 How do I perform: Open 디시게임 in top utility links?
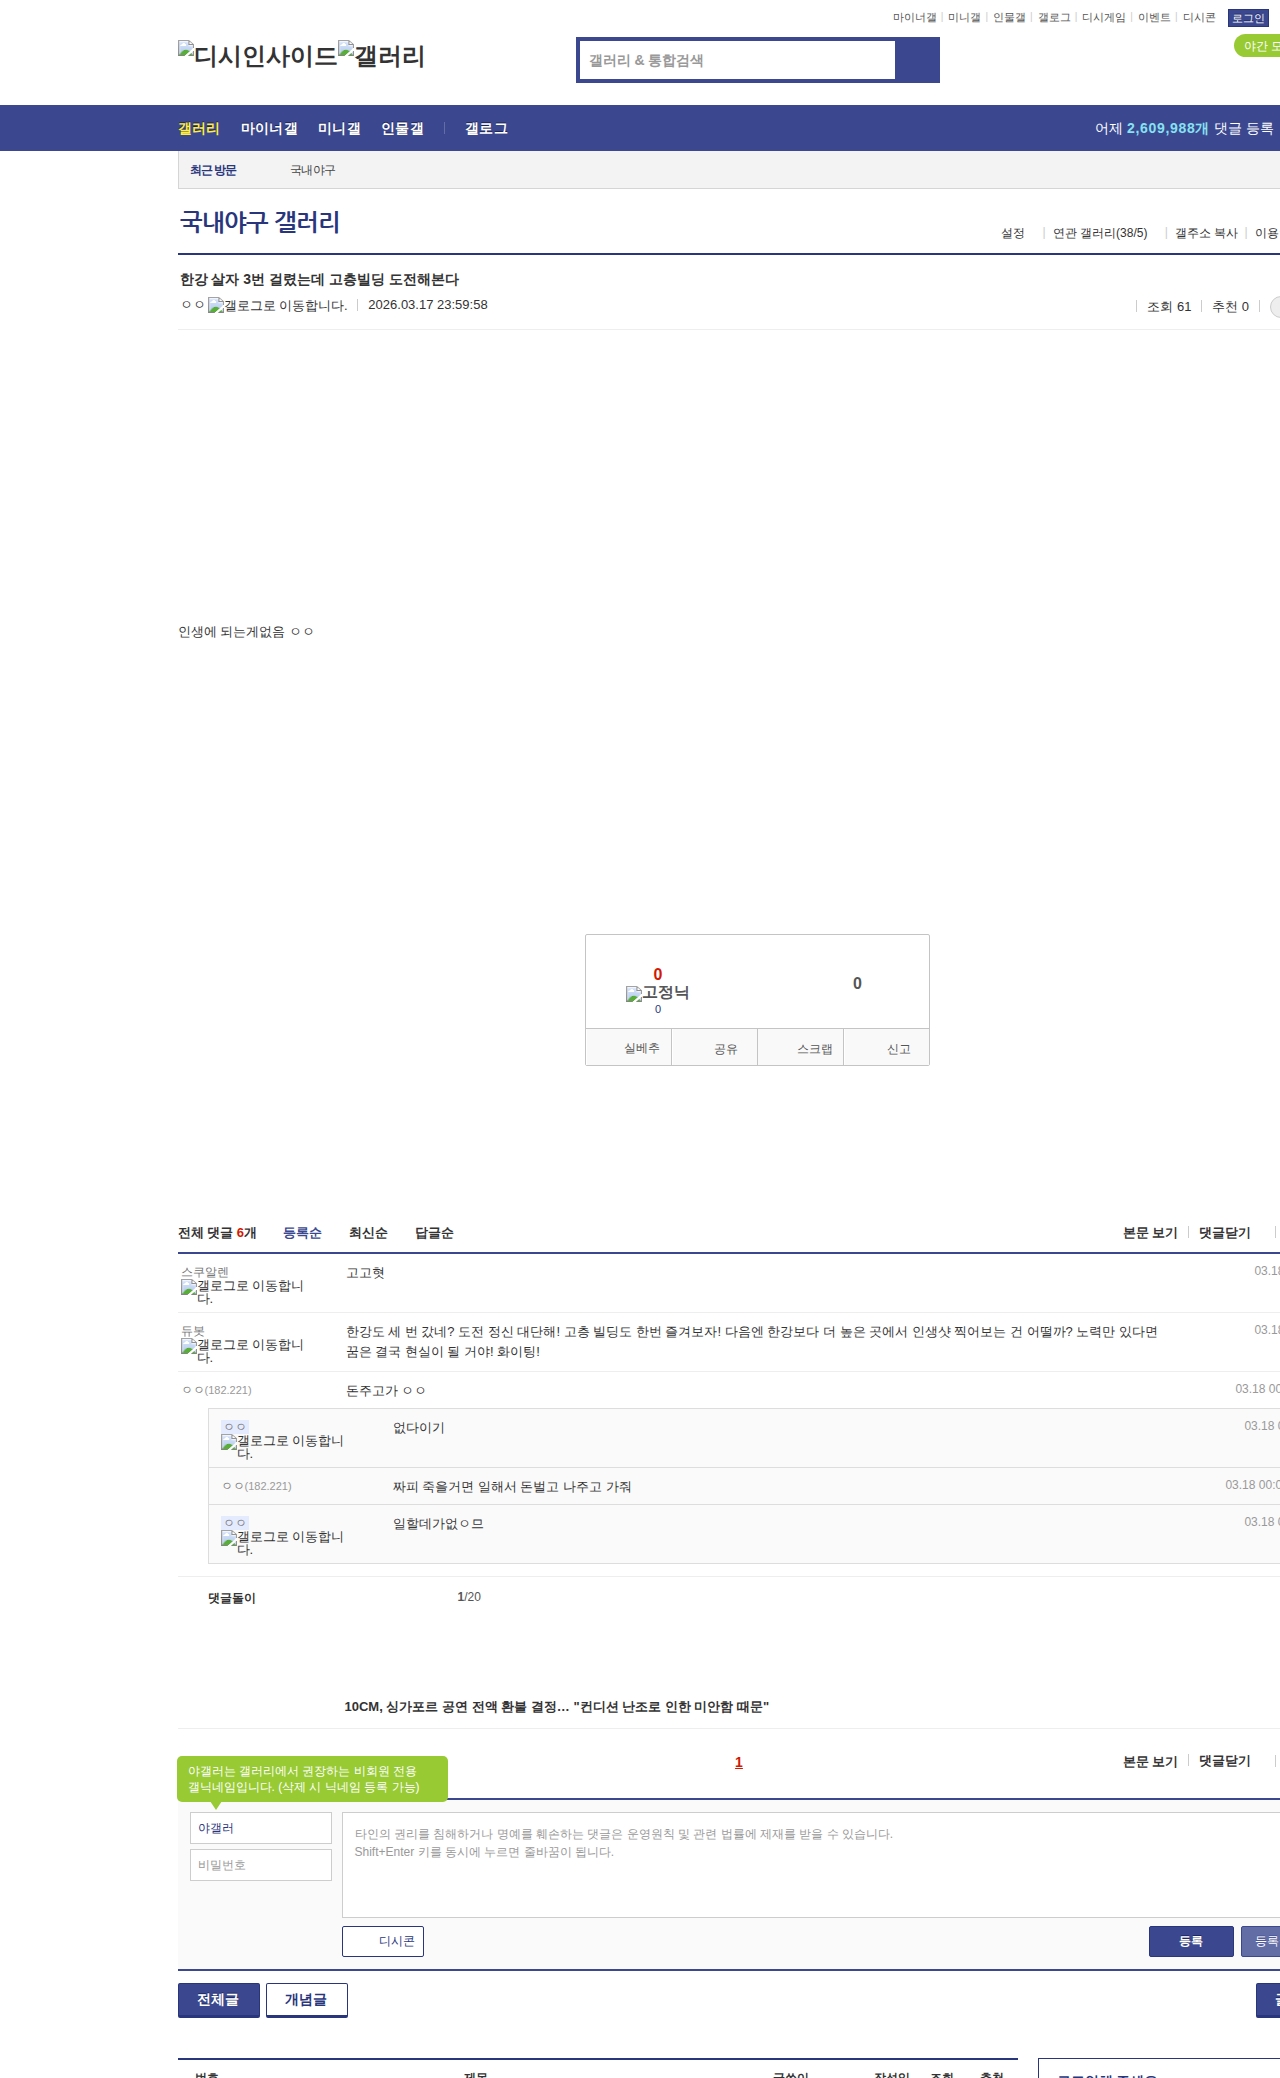click(1103, 18)
